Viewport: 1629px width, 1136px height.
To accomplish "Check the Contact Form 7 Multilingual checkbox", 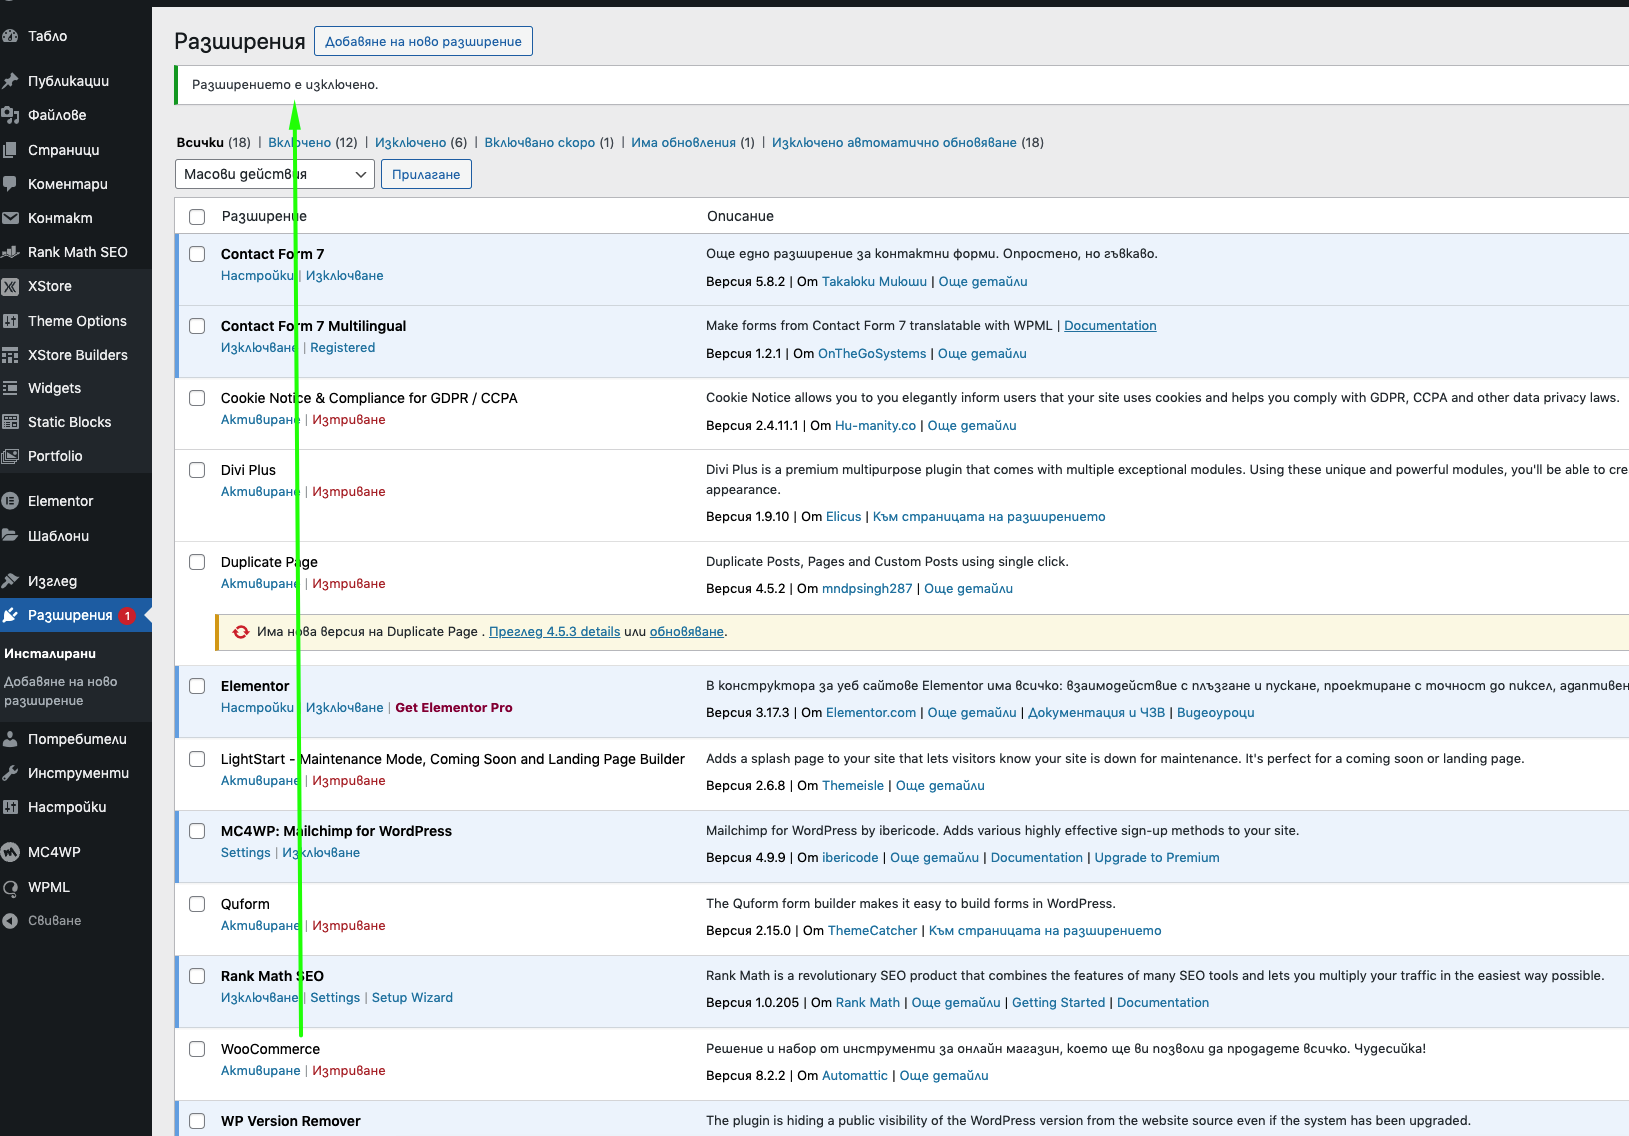I will (197, 326).
